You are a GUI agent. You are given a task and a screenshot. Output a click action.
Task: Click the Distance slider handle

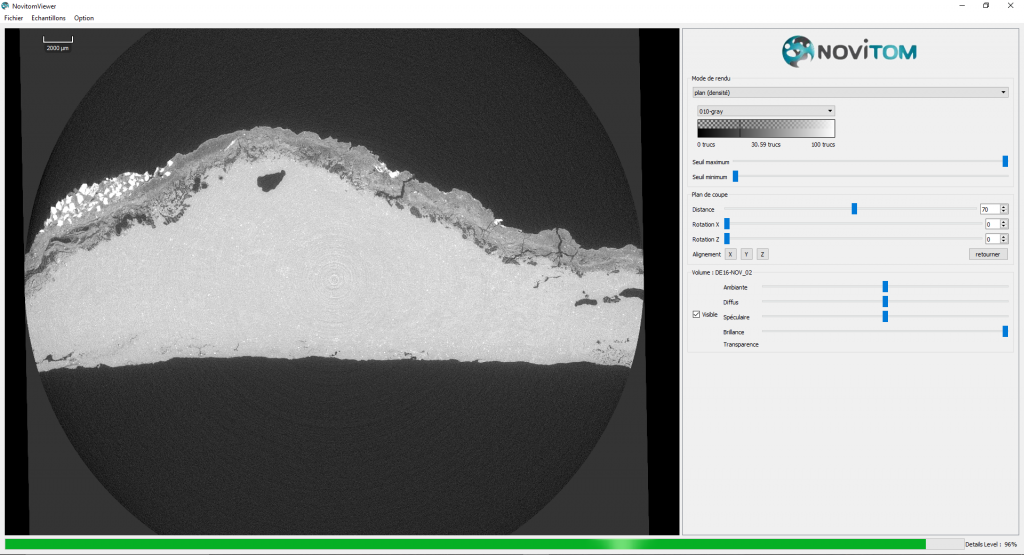click(854, 209)
